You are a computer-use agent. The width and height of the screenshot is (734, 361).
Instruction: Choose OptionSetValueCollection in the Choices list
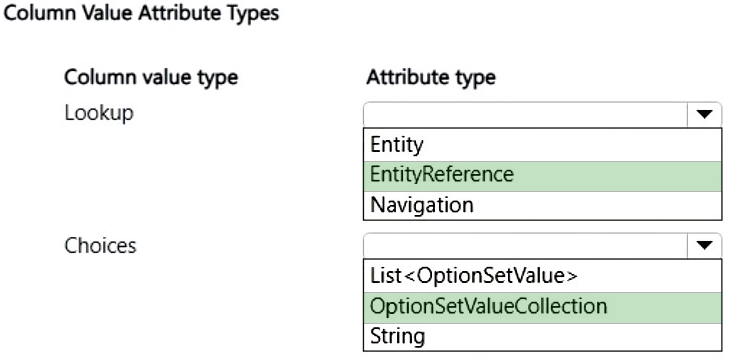(543, 308)
